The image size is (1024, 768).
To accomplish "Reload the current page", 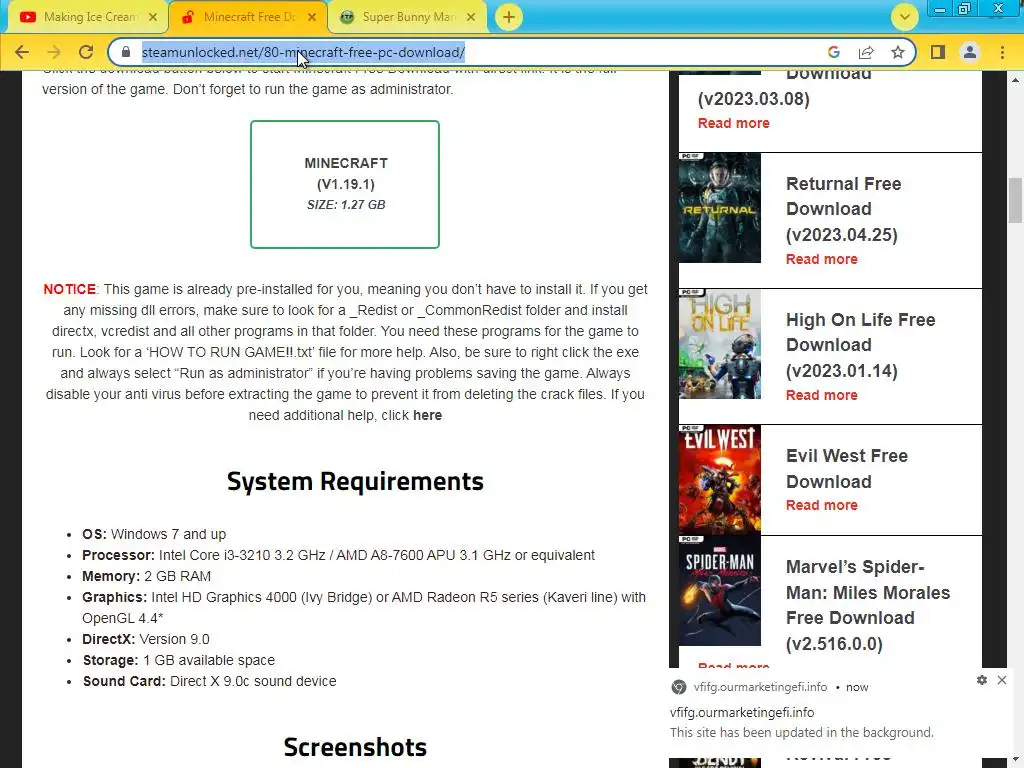I will pyautogui.click(x=86, y=52).
